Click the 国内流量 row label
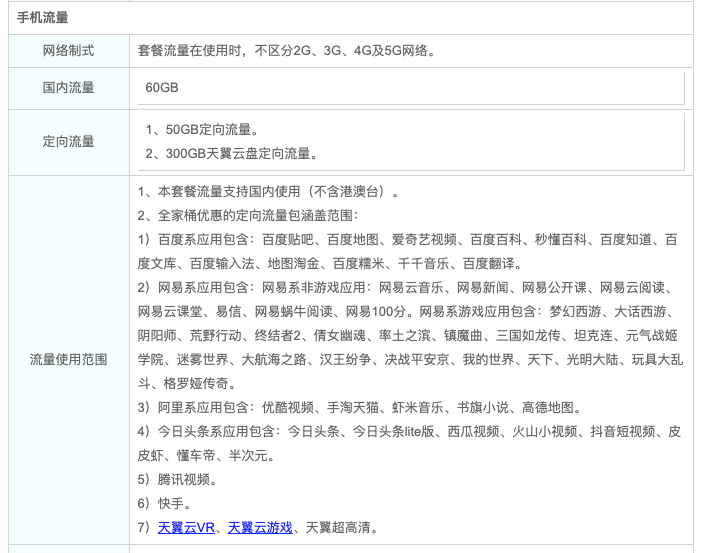Screen dimensions: 705x553 tap(69, 88)
